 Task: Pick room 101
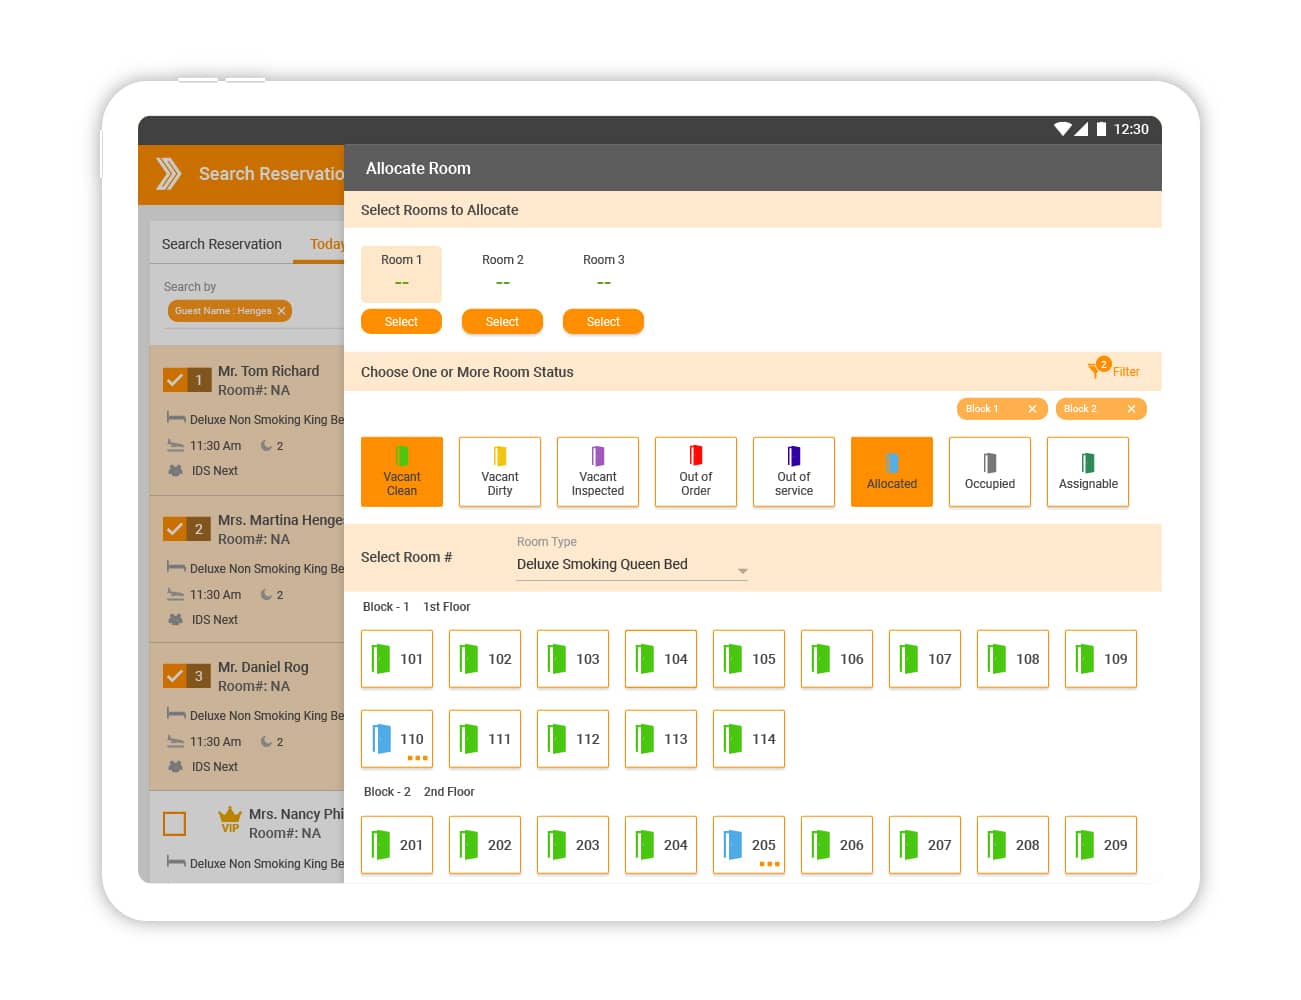[397, 659]
